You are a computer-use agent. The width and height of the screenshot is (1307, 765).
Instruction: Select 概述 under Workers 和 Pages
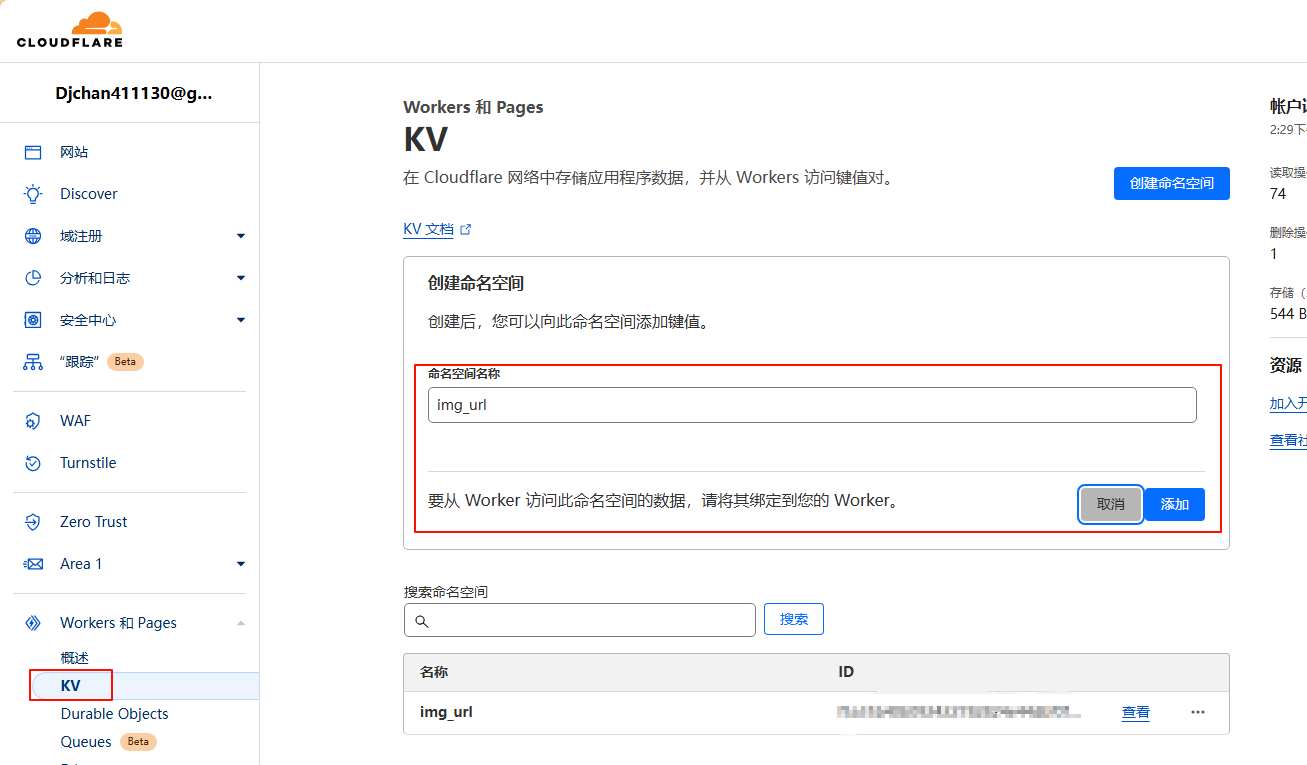pyautogui.click(x=74, y=658)
